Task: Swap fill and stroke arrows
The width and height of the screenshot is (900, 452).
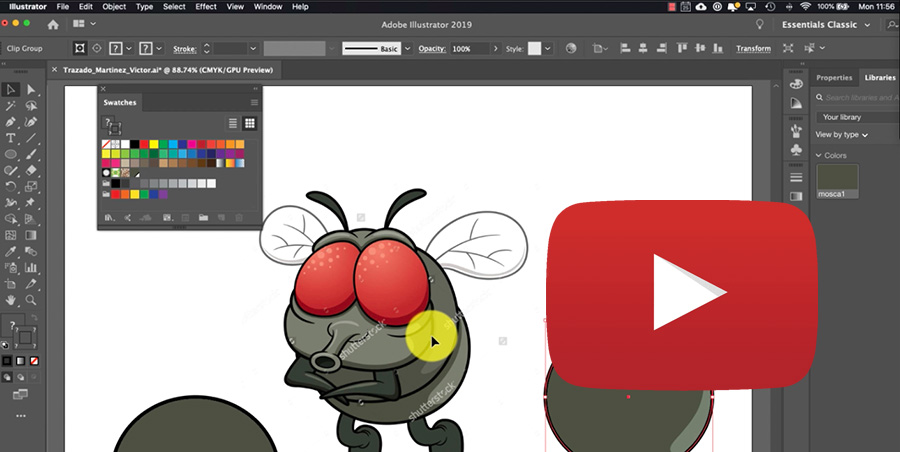Action: tap(35, 318)
